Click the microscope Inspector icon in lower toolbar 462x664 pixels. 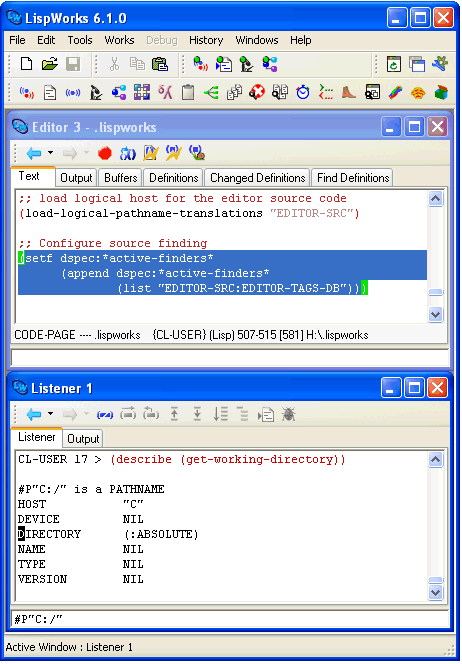click(96, 92)
